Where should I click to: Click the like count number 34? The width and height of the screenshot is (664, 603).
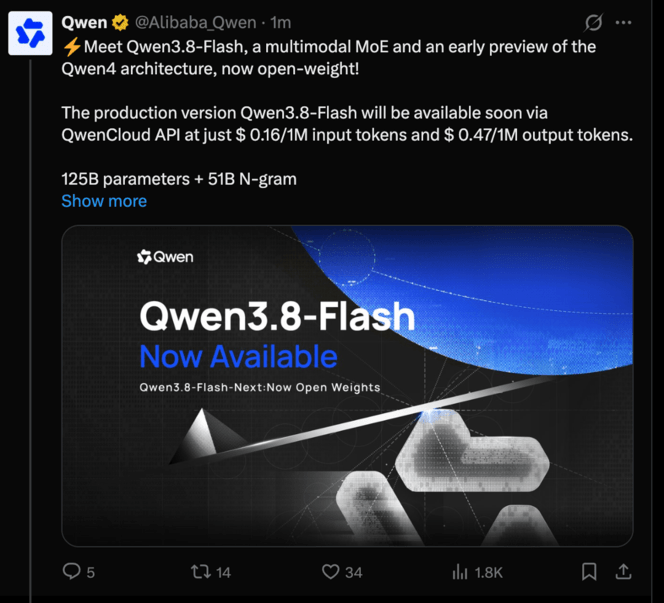click(354, 573)
